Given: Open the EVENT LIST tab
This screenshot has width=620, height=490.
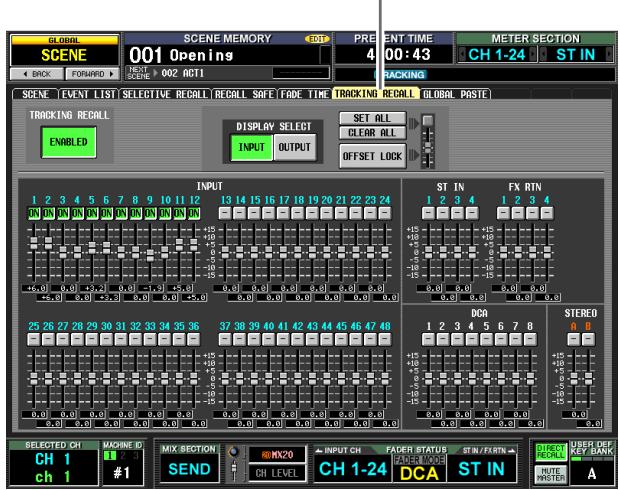Looking at the screenshot, I should [89, 94].
